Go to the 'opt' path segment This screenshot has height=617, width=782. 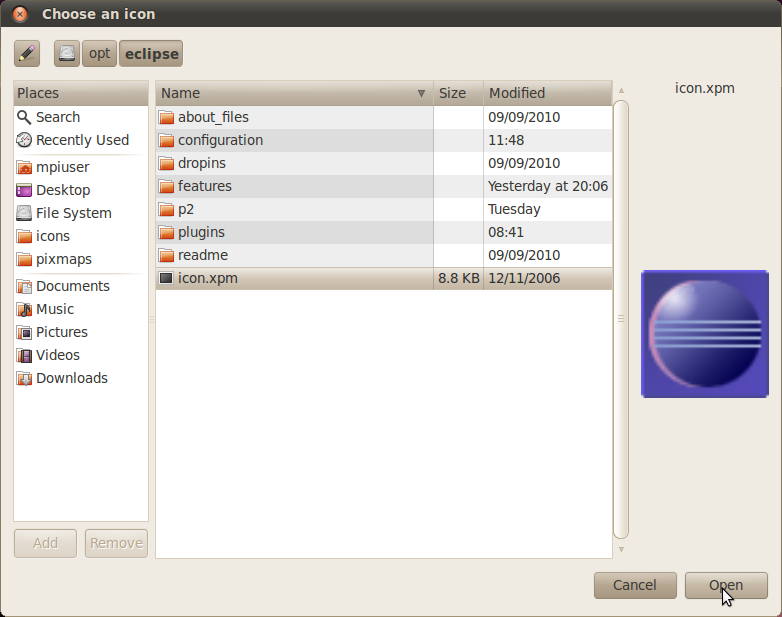[x=99, y=53]
